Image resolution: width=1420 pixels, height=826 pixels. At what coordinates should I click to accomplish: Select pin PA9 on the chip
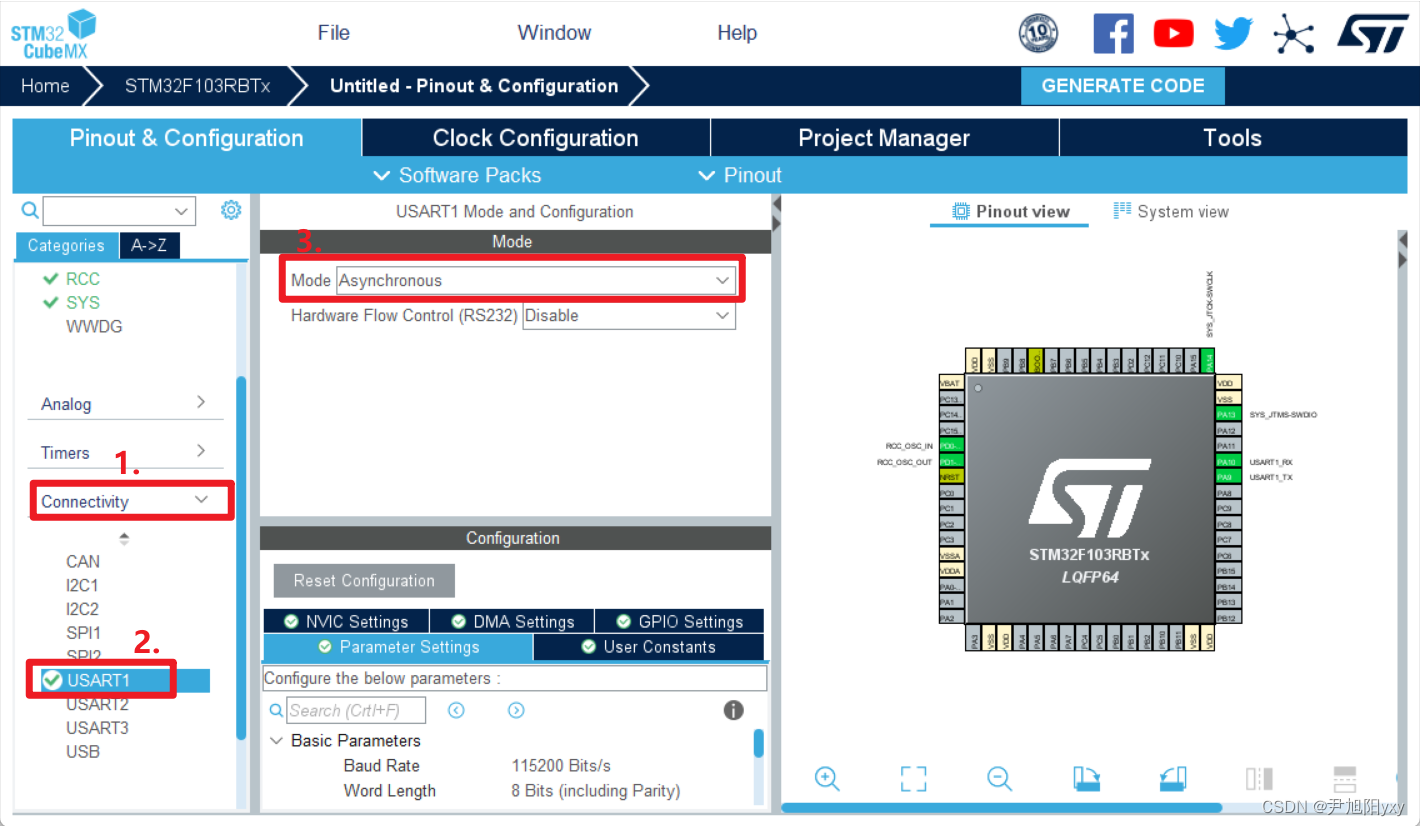click(1226, 477)
